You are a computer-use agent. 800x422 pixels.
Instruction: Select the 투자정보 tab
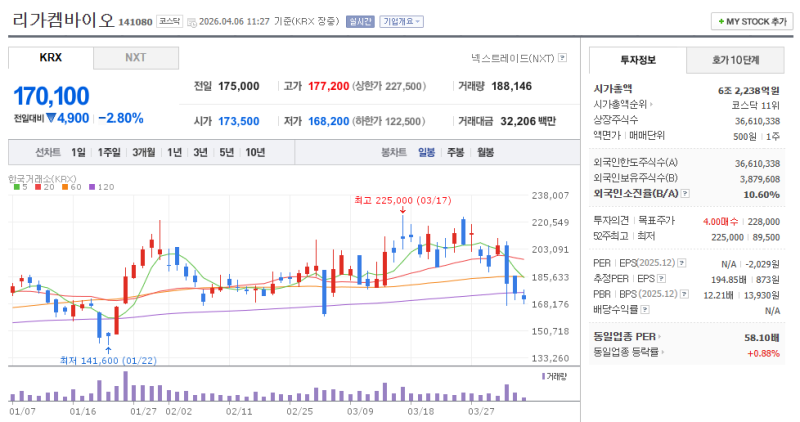click(x=638, y=60)
